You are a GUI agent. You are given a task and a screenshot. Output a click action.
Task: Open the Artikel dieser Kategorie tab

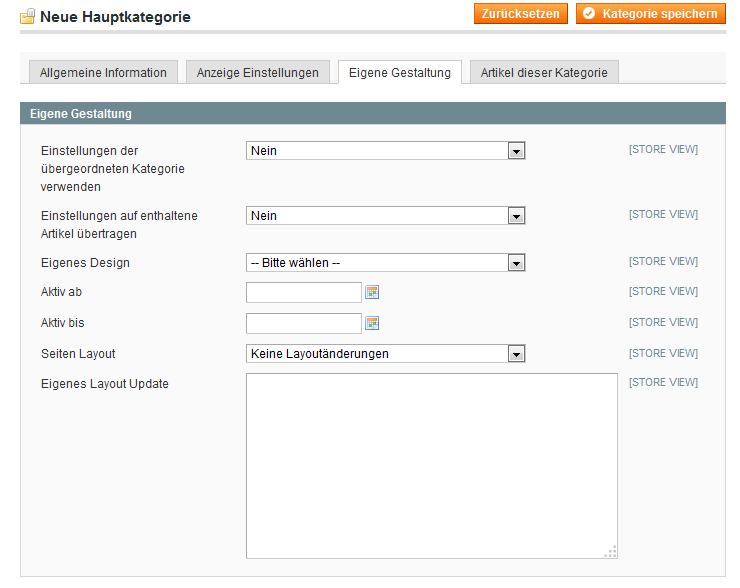click(544, 72)
